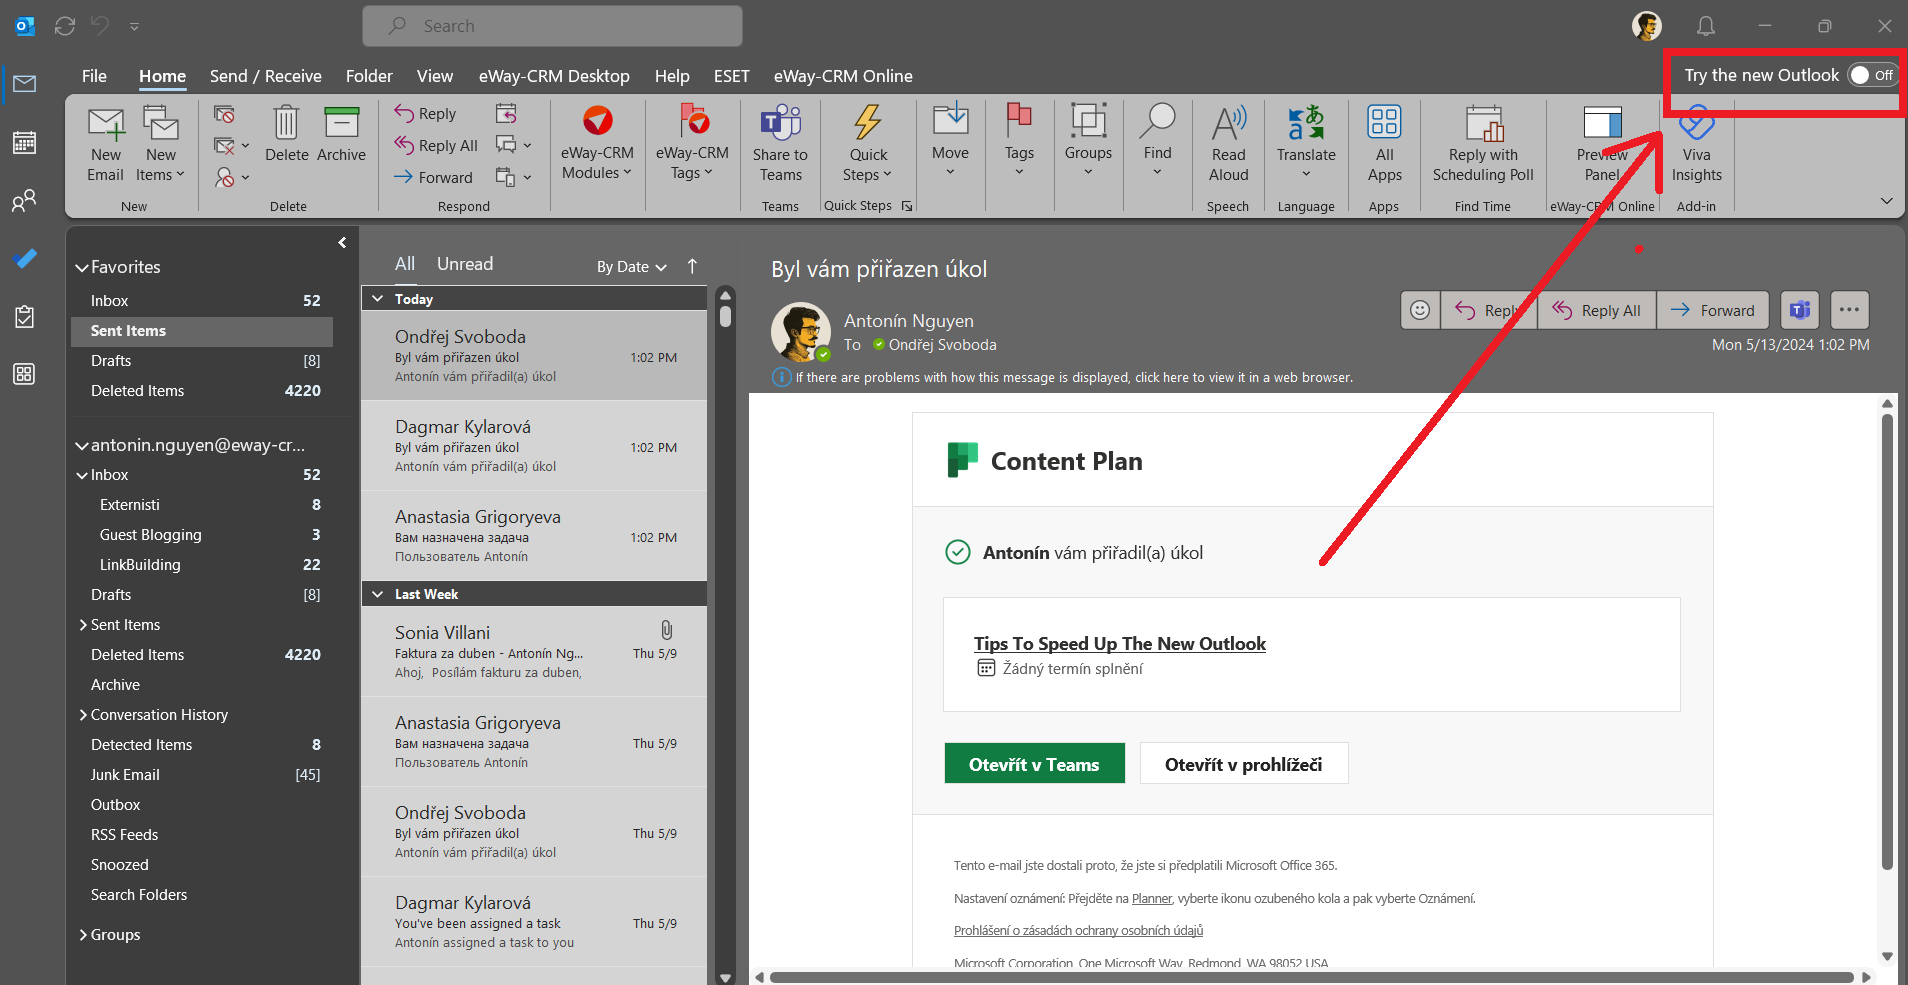The height and width of the screenshot is (985, 1908).
Task: Click the Move folder icon
Action: tap(950, 119)
